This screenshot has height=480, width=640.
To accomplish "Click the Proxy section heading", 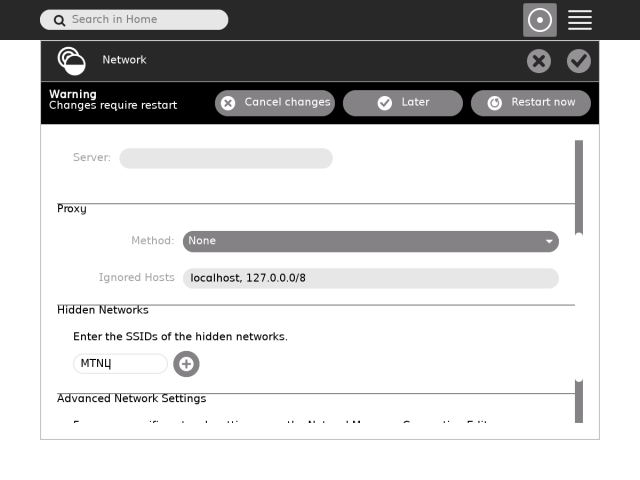I will 72,209.
